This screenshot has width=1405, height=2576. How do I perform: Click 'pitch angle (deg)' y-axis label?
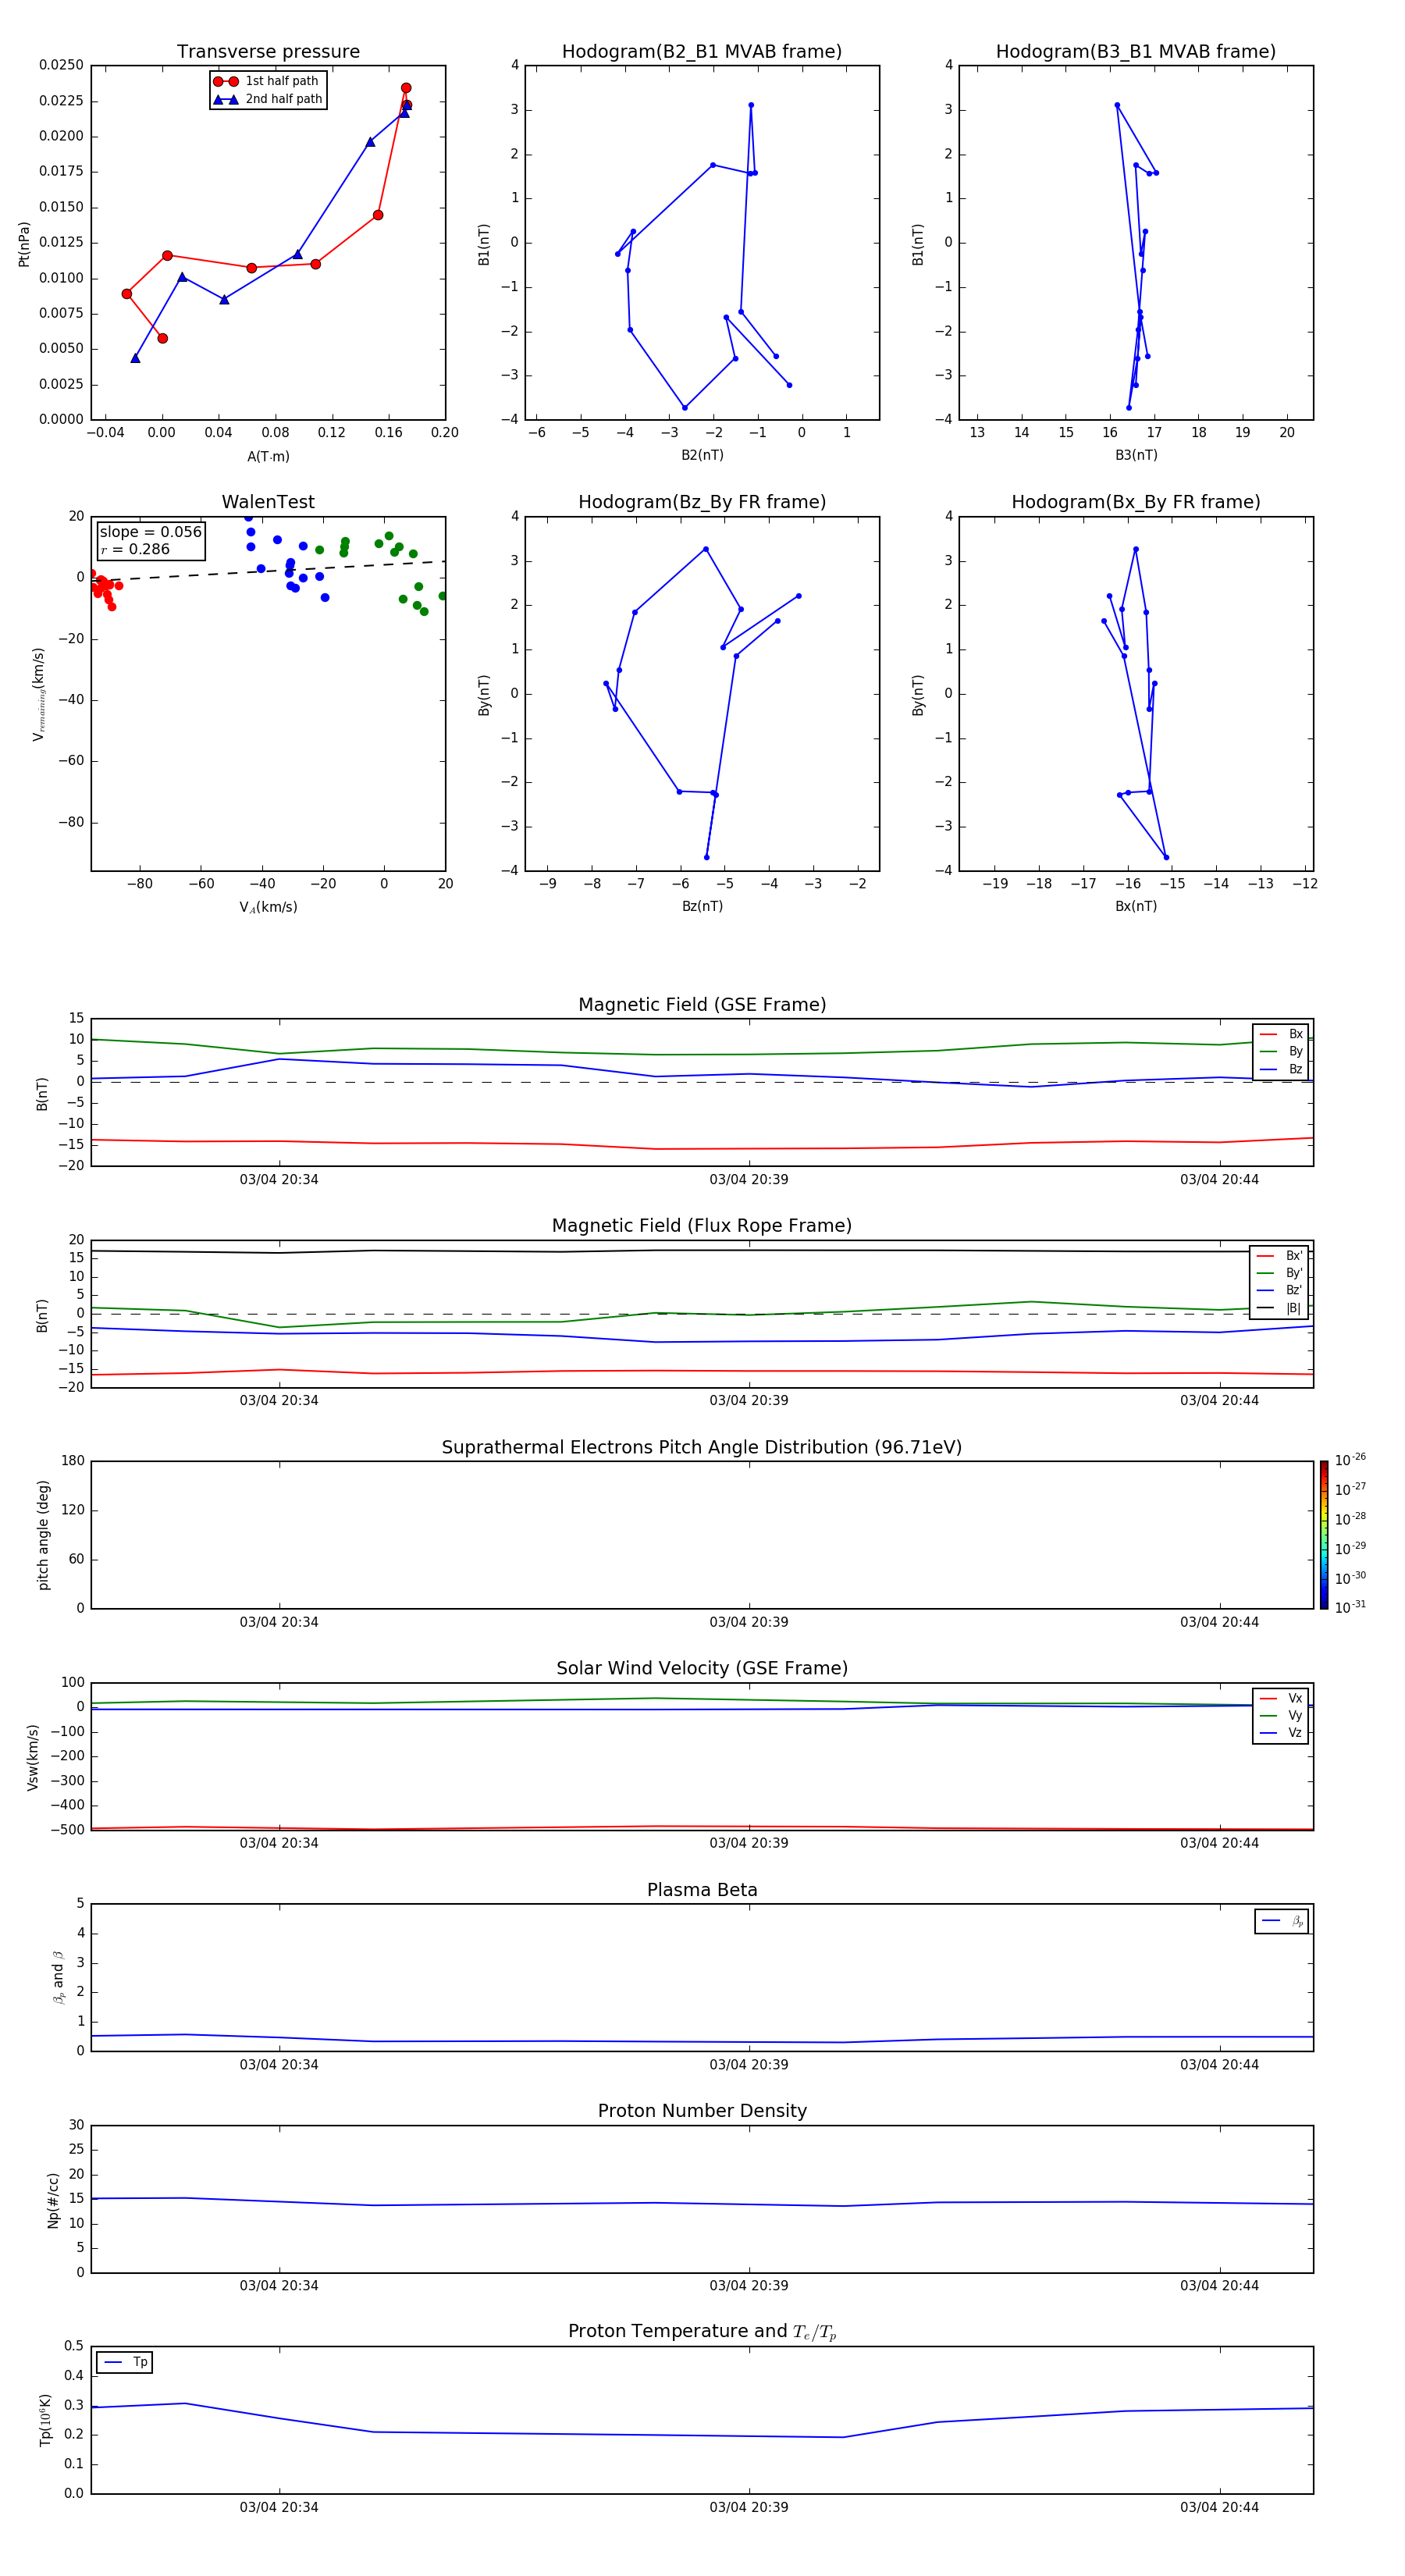[43, 1535]
